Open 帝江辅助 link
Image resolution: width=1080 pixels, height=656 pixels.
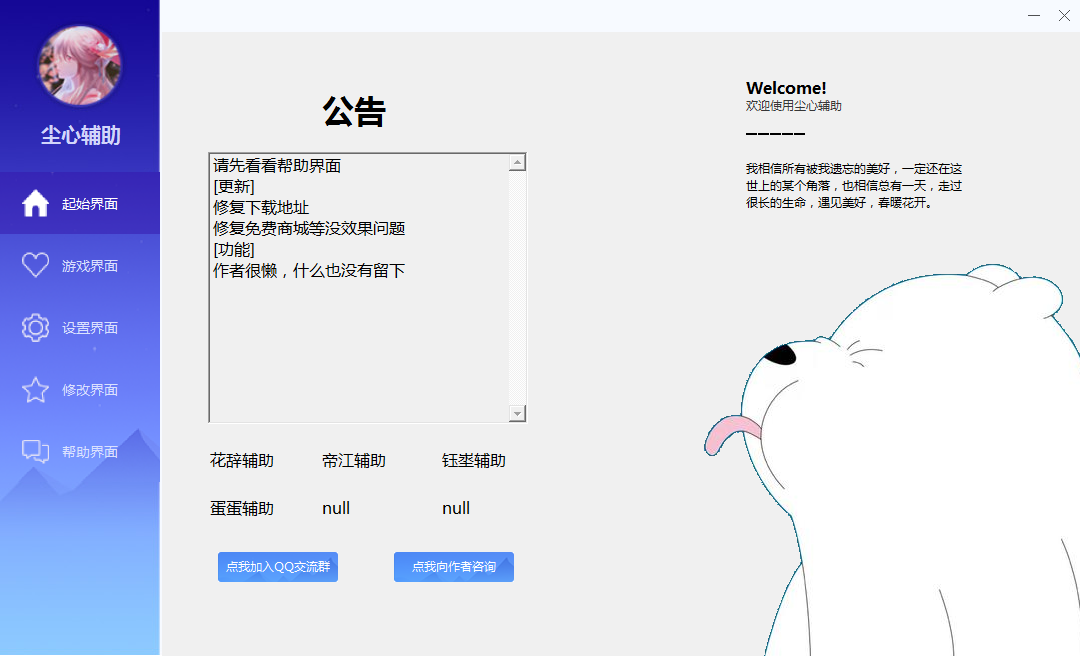pyautogui.click(x=354, y=460)
